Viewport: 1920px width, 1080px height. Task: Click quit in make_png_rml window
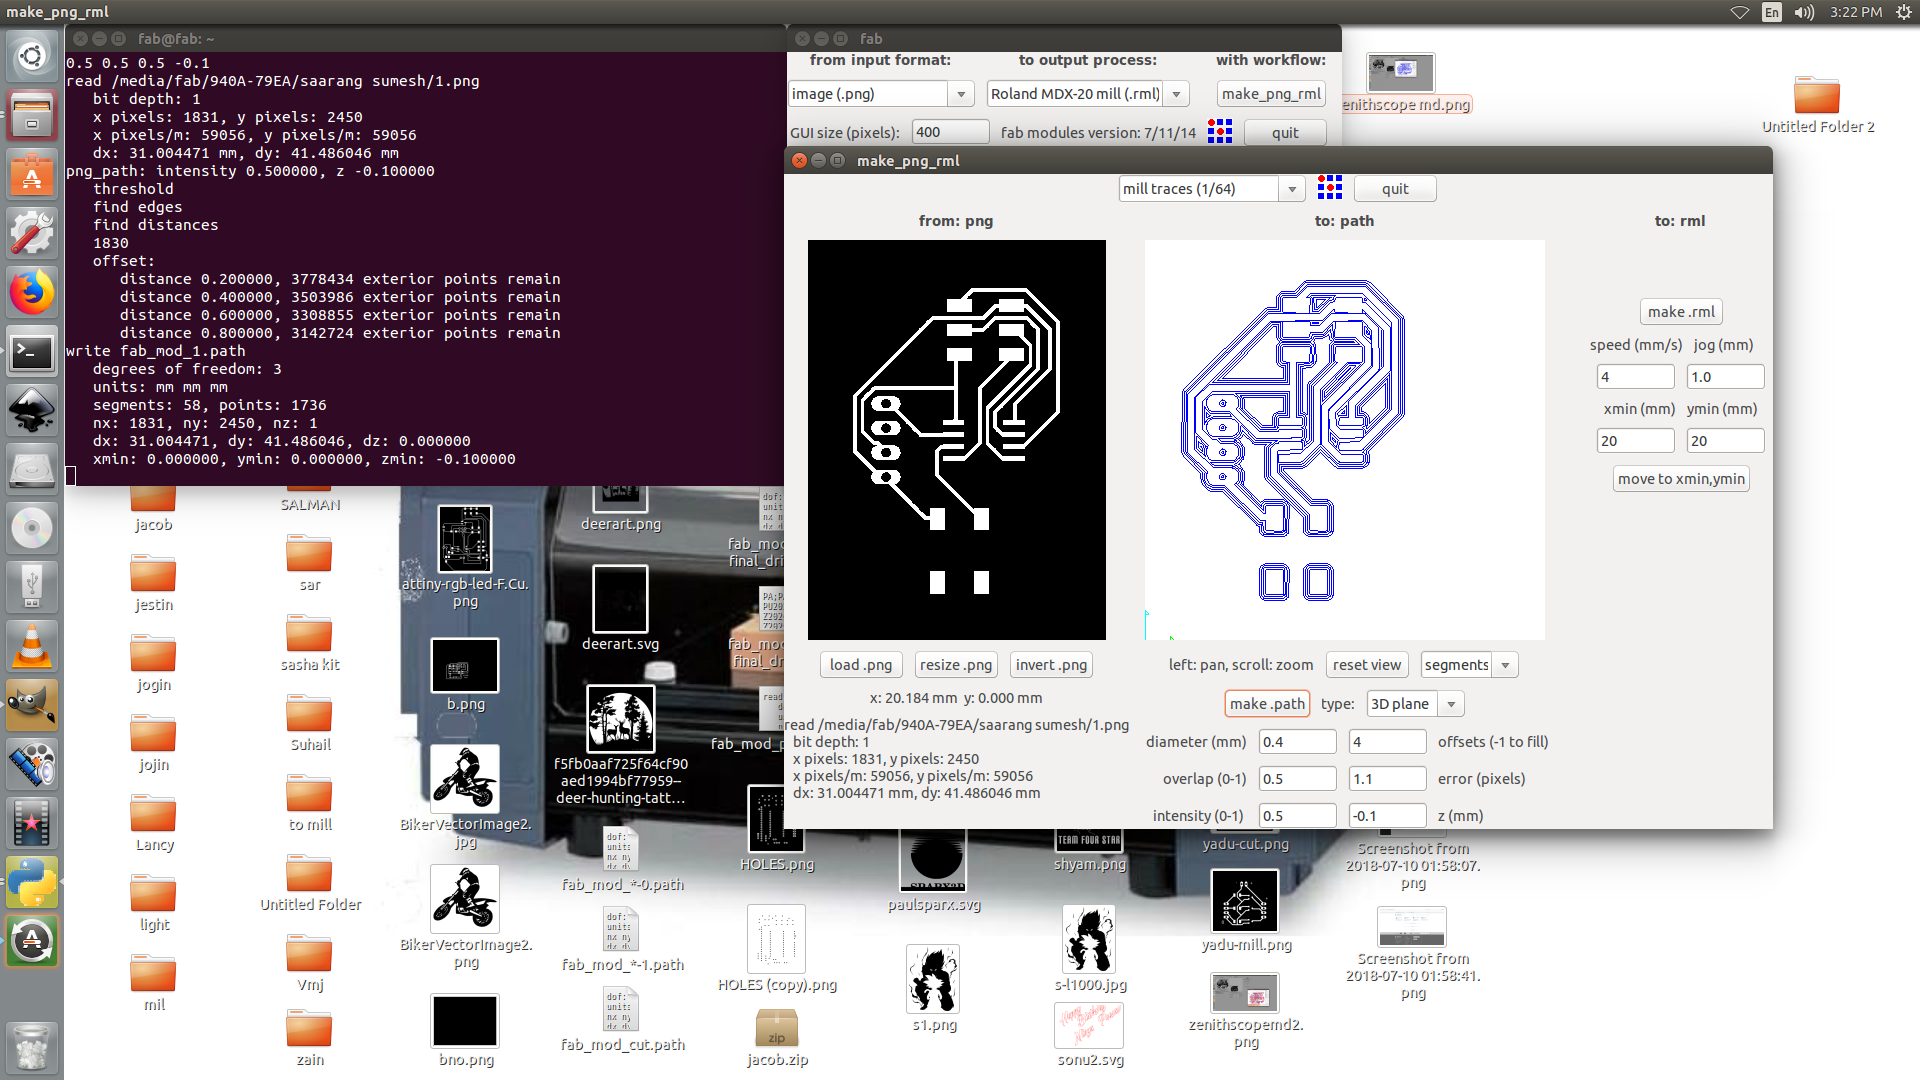tap(1395, 189)
